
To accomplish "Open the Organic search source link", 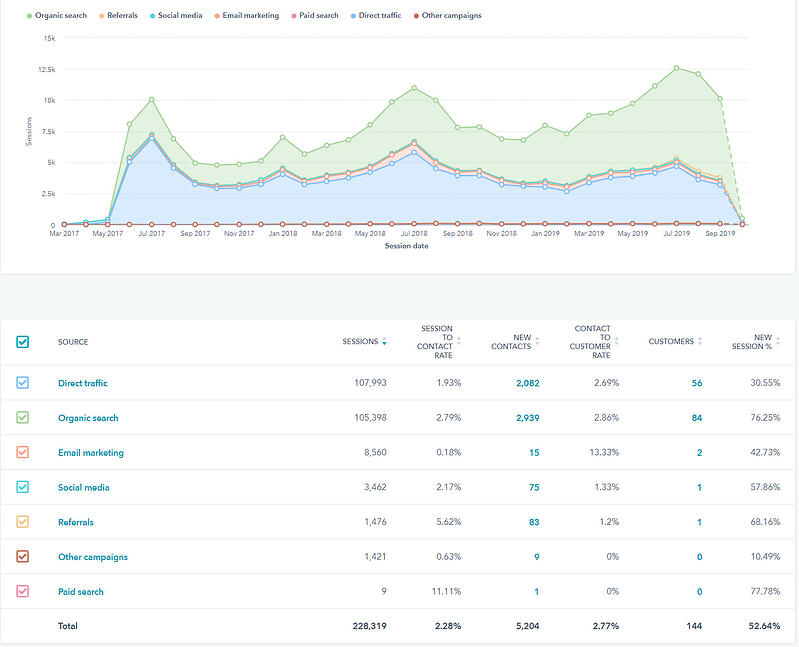I will pos(88,418).
